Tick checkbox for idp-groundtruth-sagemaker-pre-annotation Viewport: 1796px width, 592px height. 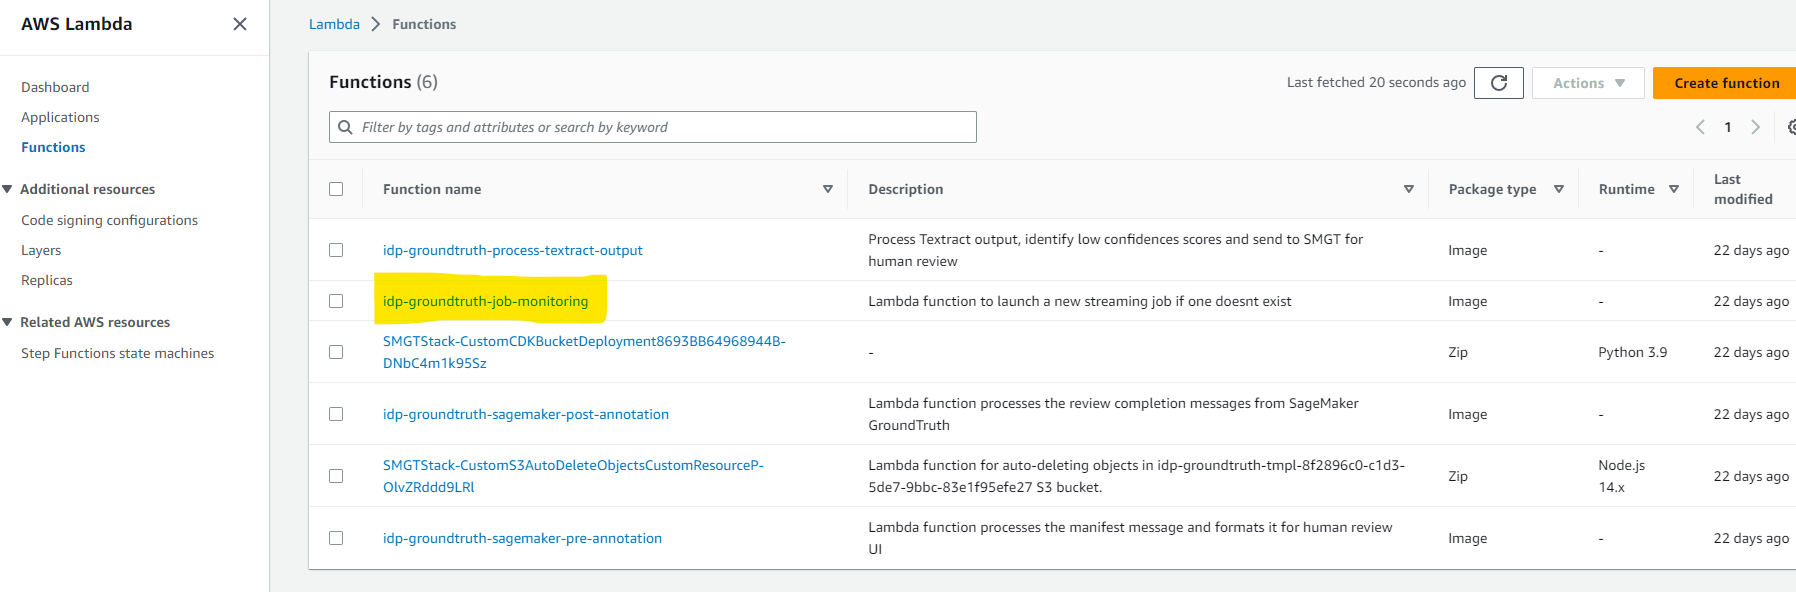[x=336, y=538]
